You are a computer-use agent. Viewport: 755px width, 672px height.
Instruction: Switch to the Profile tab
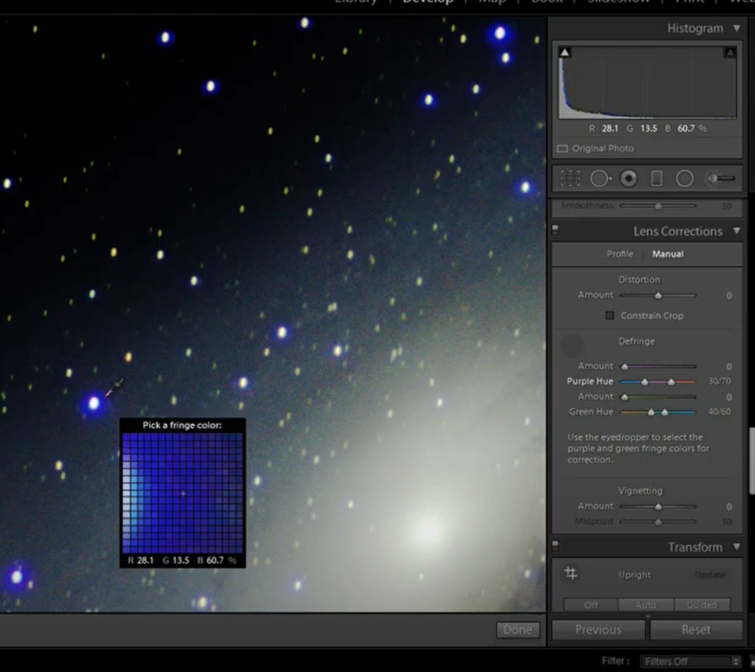[x=620, y=254]
